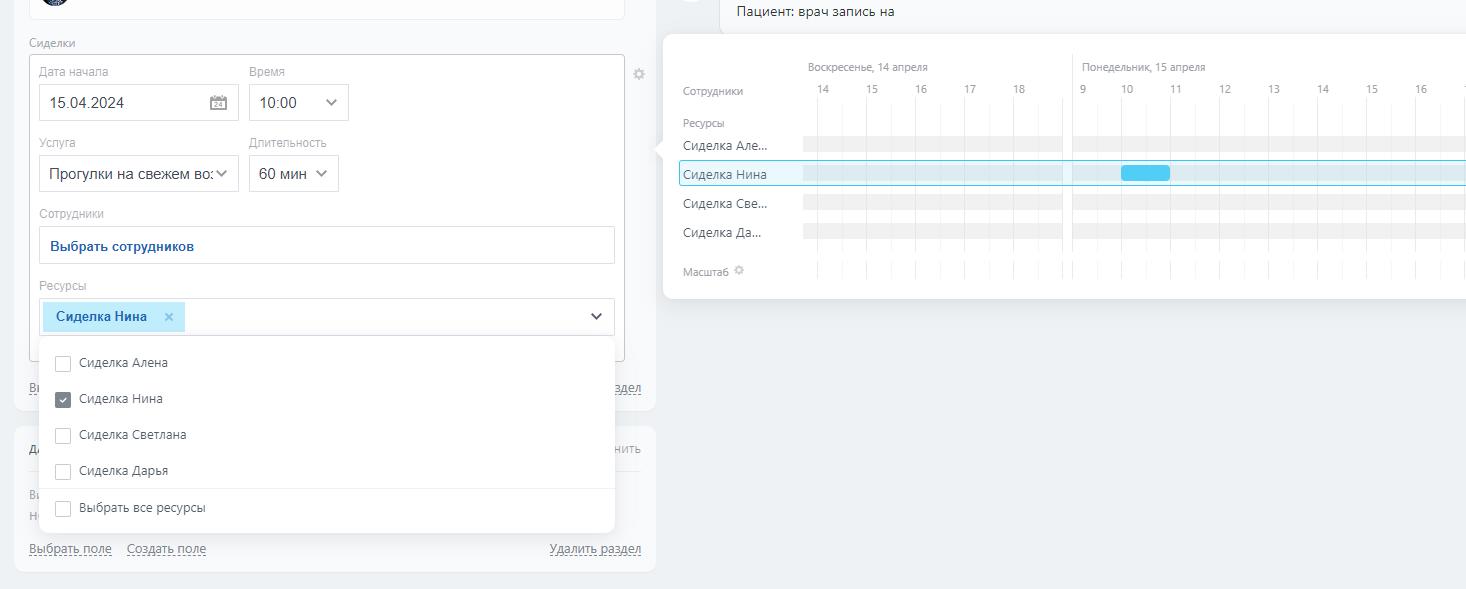Enable Выбрать все ресурсы checkbox
This screenshot has height=589, width=1466.
[63, 509]
